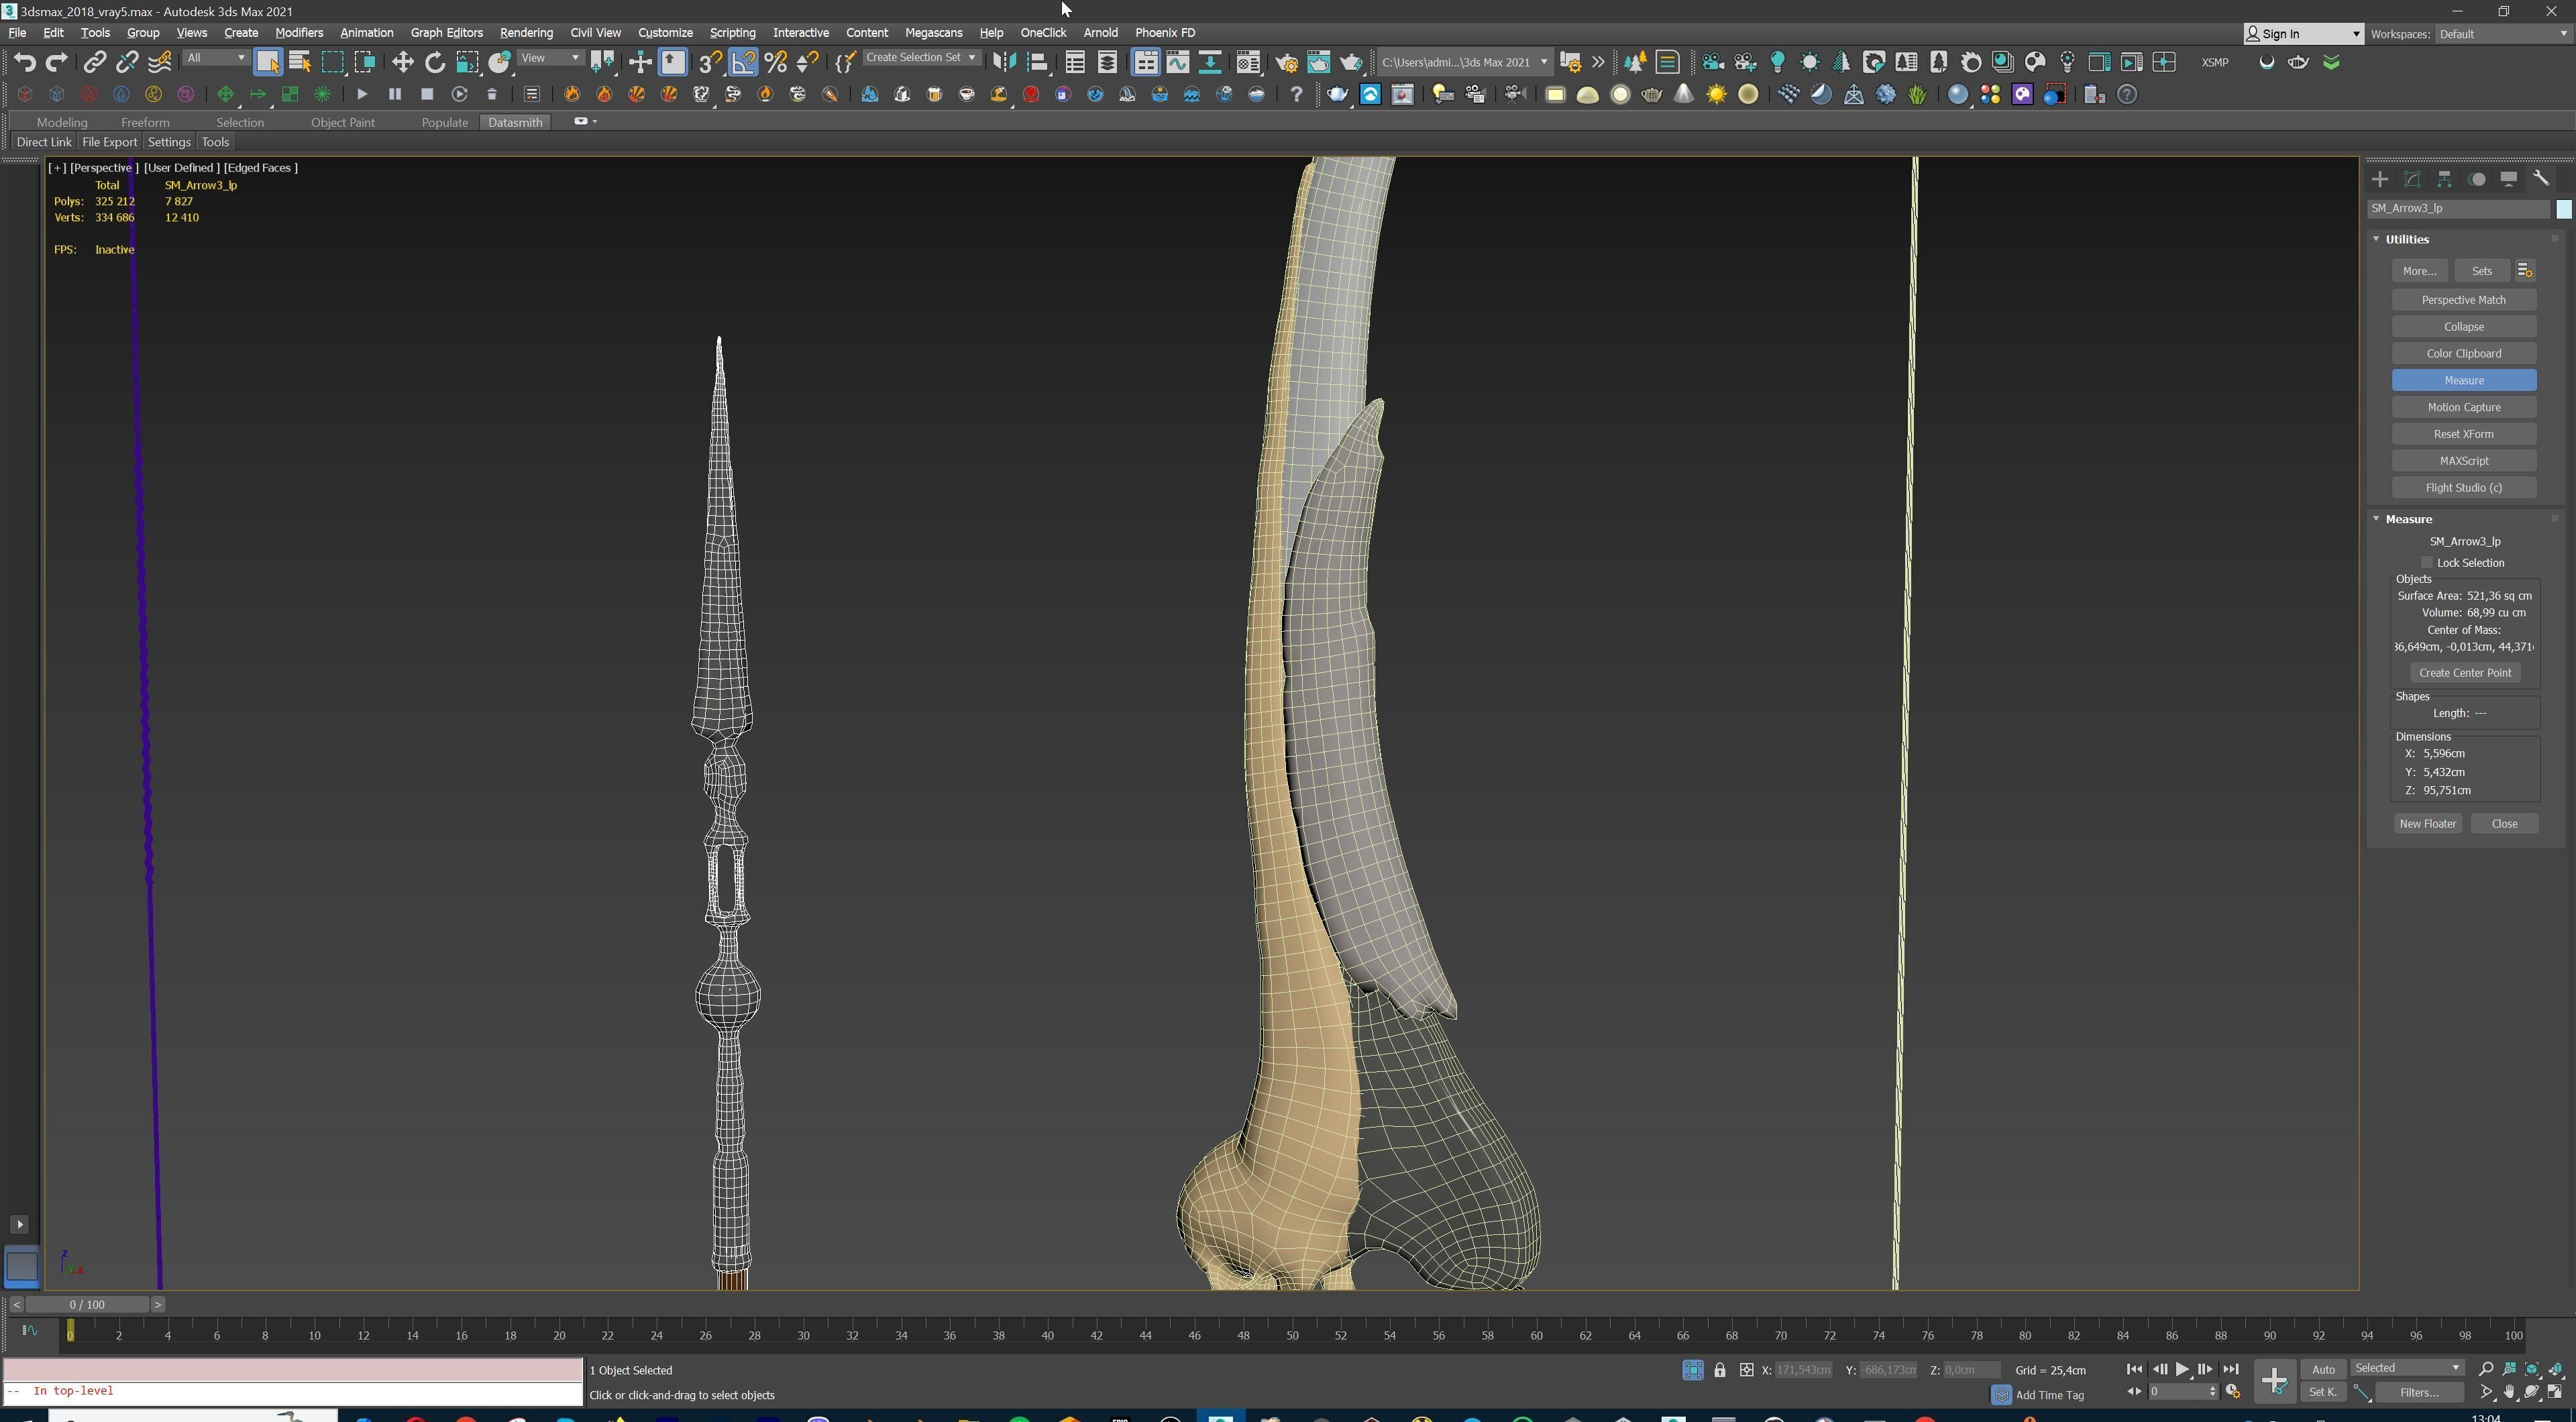The width and height of the screenshot is (2576, 1422).
Task: Open Render Setup teapot icon
Action: 1286,62
